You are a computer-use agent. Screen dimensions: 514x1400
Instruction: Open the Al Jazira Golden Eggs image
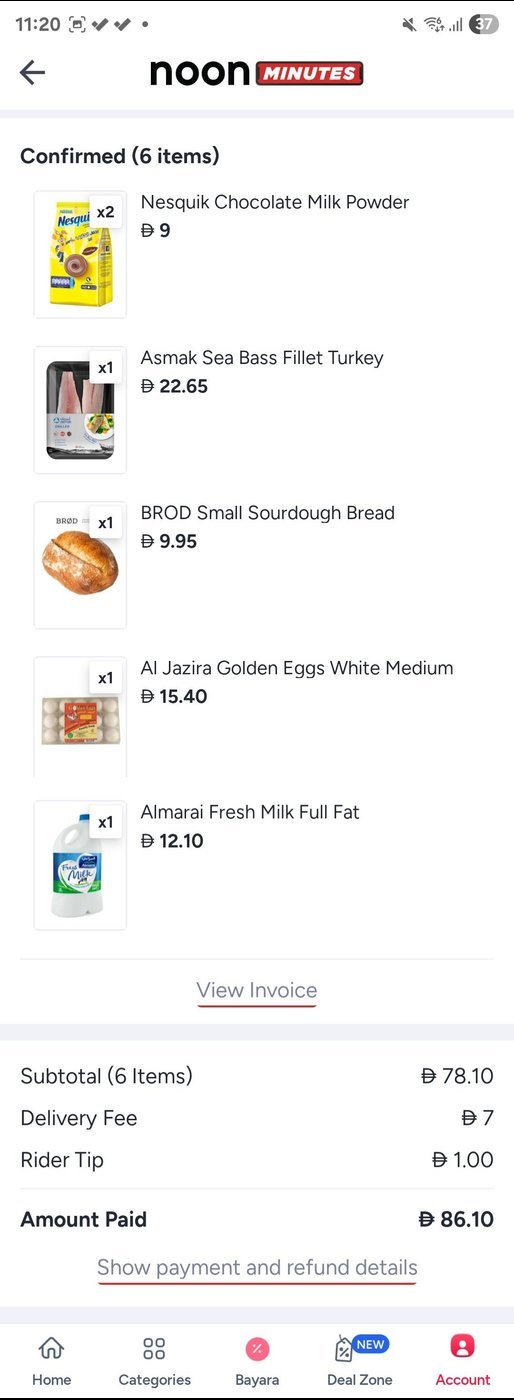pyautogui.click(x=80, y=717)
